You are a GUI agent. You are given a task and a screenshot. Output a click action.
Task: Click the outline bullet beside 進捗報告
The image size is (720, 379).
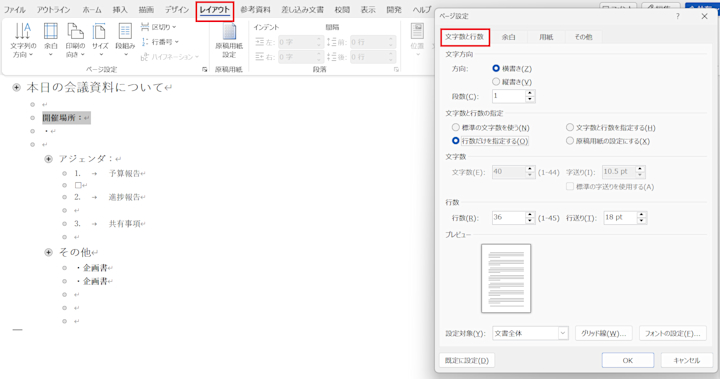coord(64,197)
